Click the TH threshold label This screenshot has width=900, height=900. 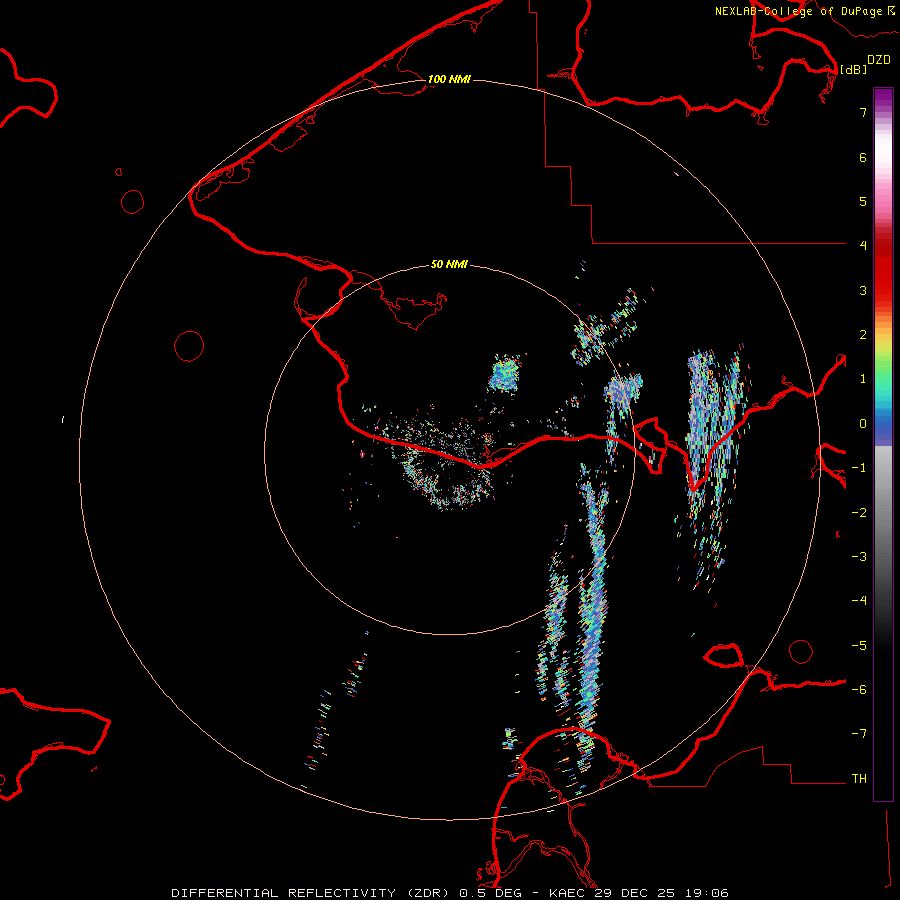[x=859, y=779]
